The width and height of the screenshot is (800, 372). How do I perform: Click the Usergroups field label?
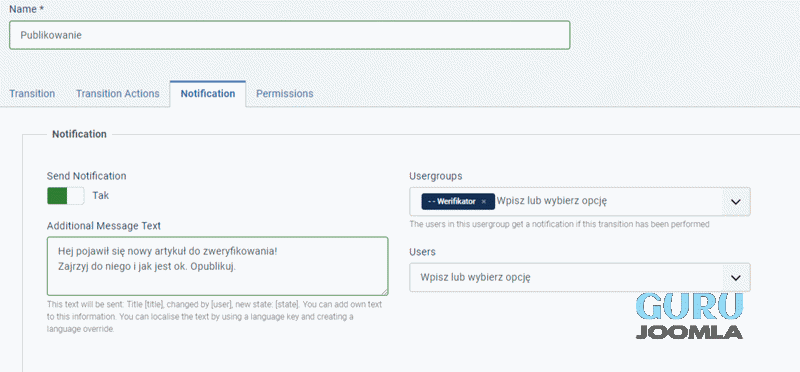436,176
